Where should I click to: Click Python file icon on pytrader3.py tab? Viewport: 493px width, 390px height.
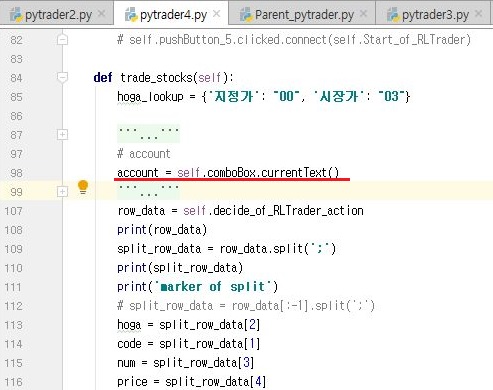pos(393,15)
